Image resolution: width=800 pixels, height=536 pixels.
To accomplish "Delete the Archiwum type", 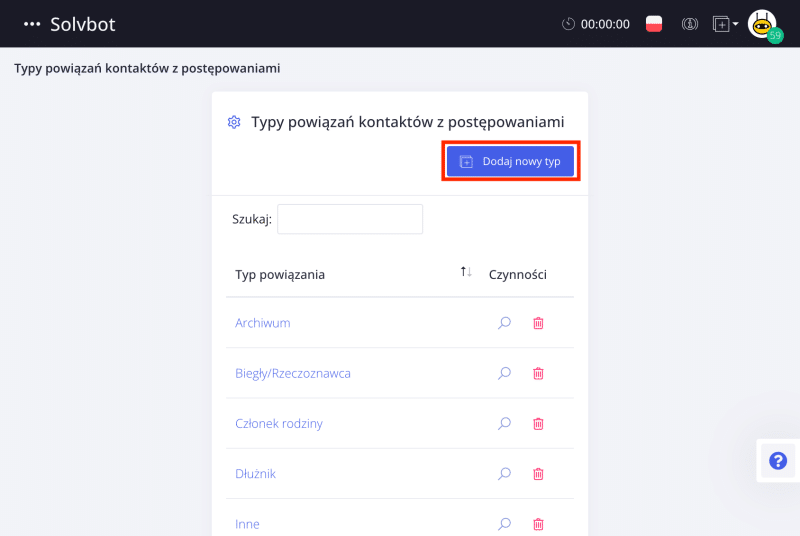I will (538, 323).
